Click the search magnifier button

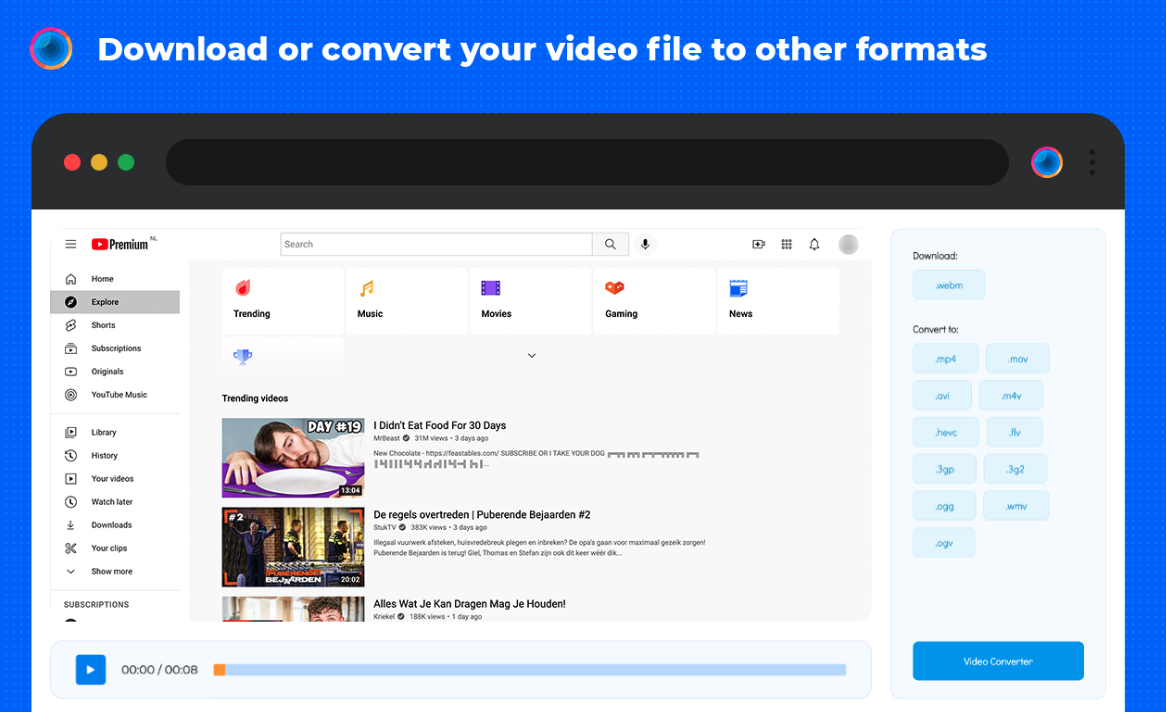click(x=610, y=244)
